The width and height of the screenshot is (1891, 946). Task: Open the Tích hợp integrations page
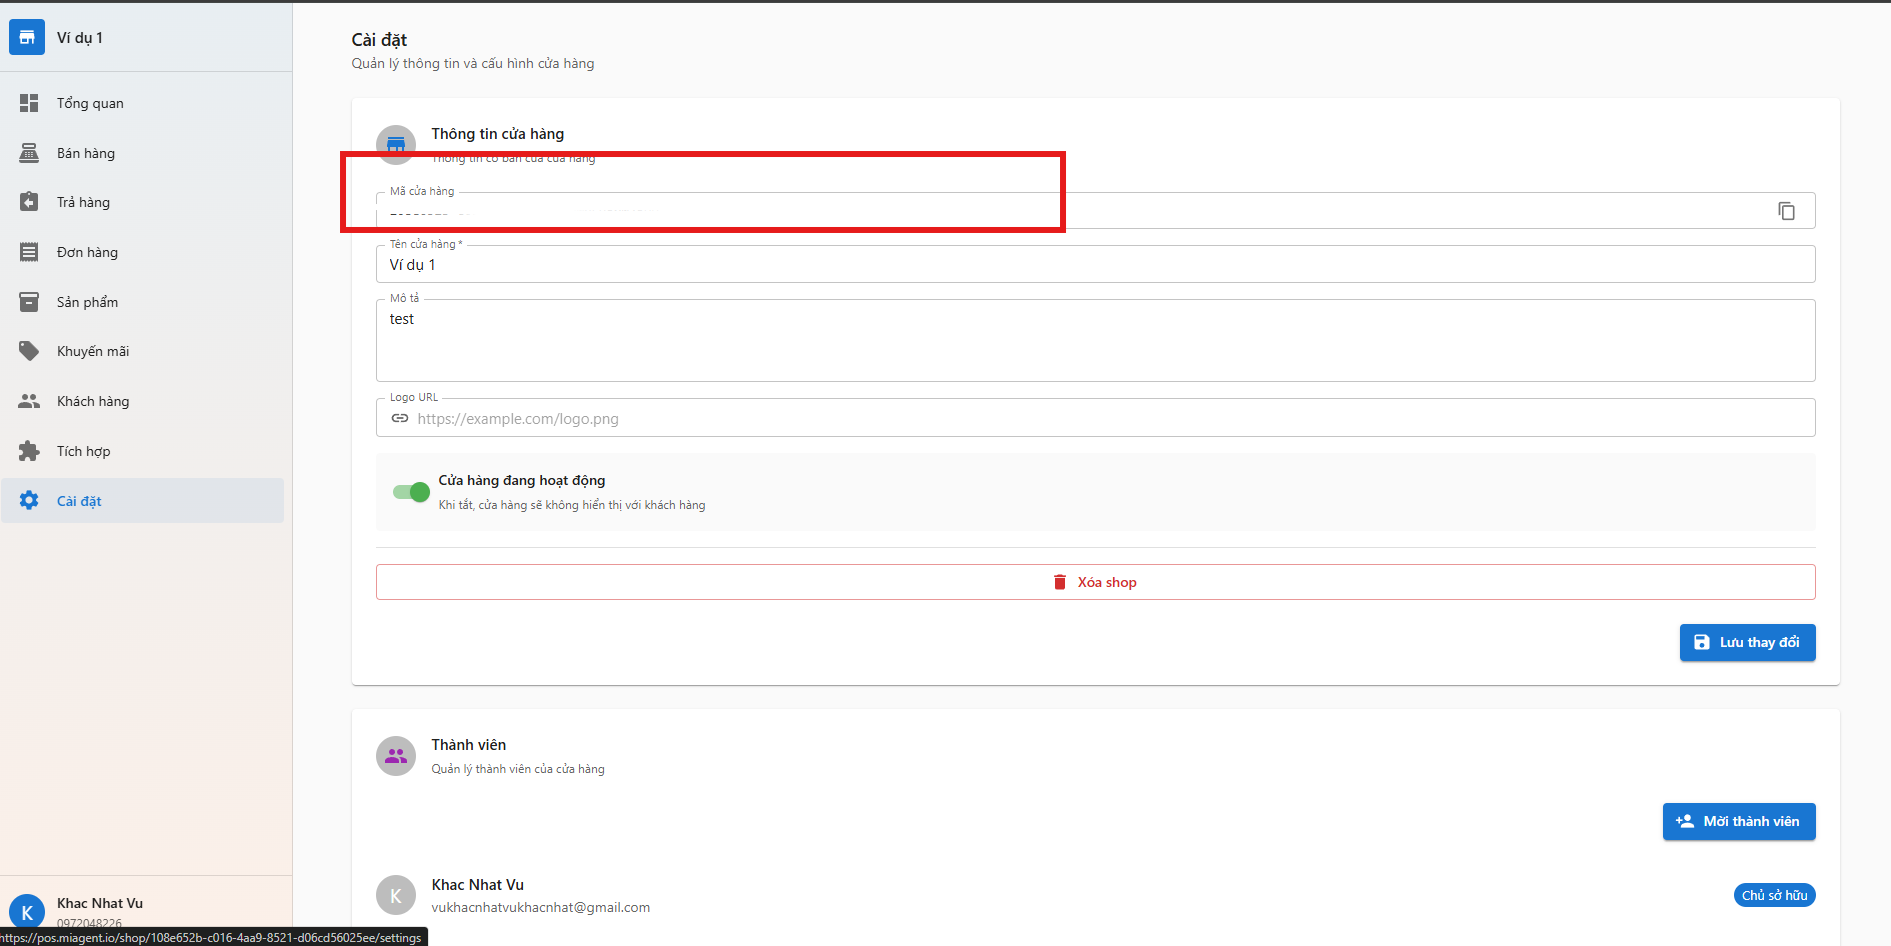point(83,451)
